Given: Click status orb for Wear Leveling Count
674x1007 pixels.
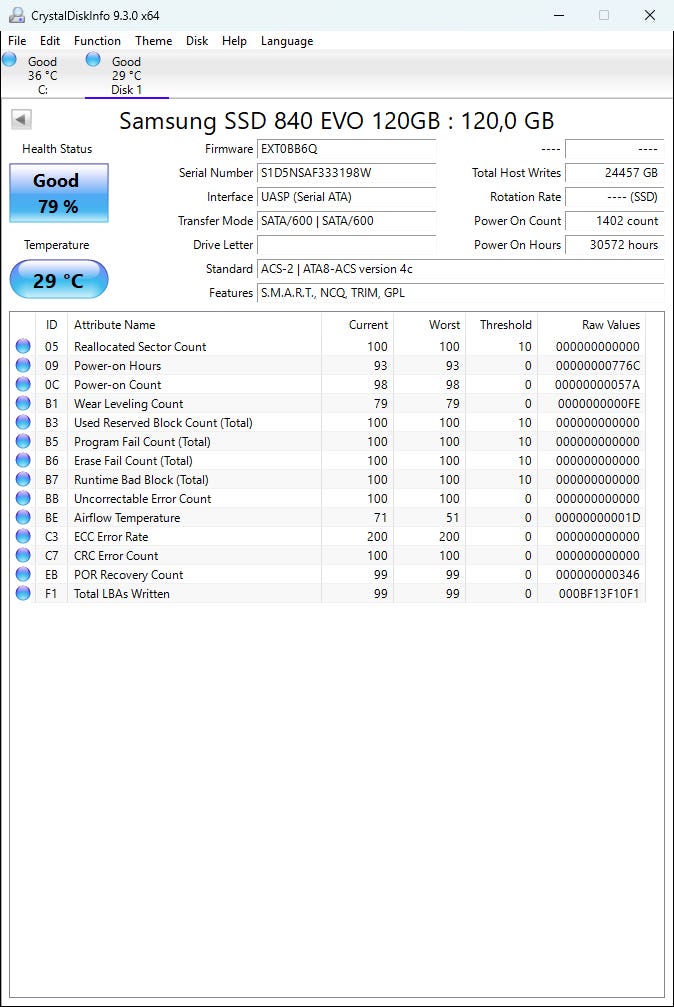Looking at the screenshot, I should [23, 403].
